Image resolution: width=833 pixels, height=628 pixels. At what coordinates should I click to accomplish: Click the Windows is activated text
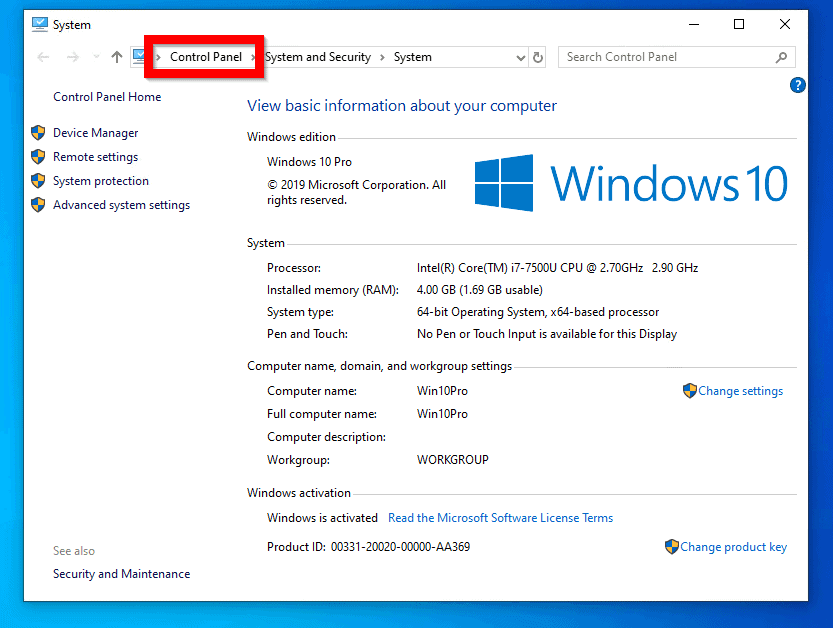click(x=322, y=518)
